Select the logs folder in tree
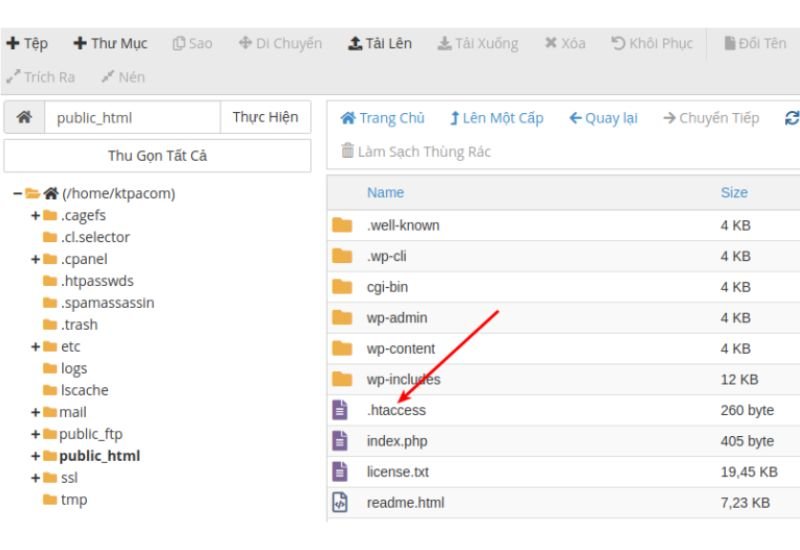Image resolution: width=800 pixels, height=550 pixels. pos(74,368)
